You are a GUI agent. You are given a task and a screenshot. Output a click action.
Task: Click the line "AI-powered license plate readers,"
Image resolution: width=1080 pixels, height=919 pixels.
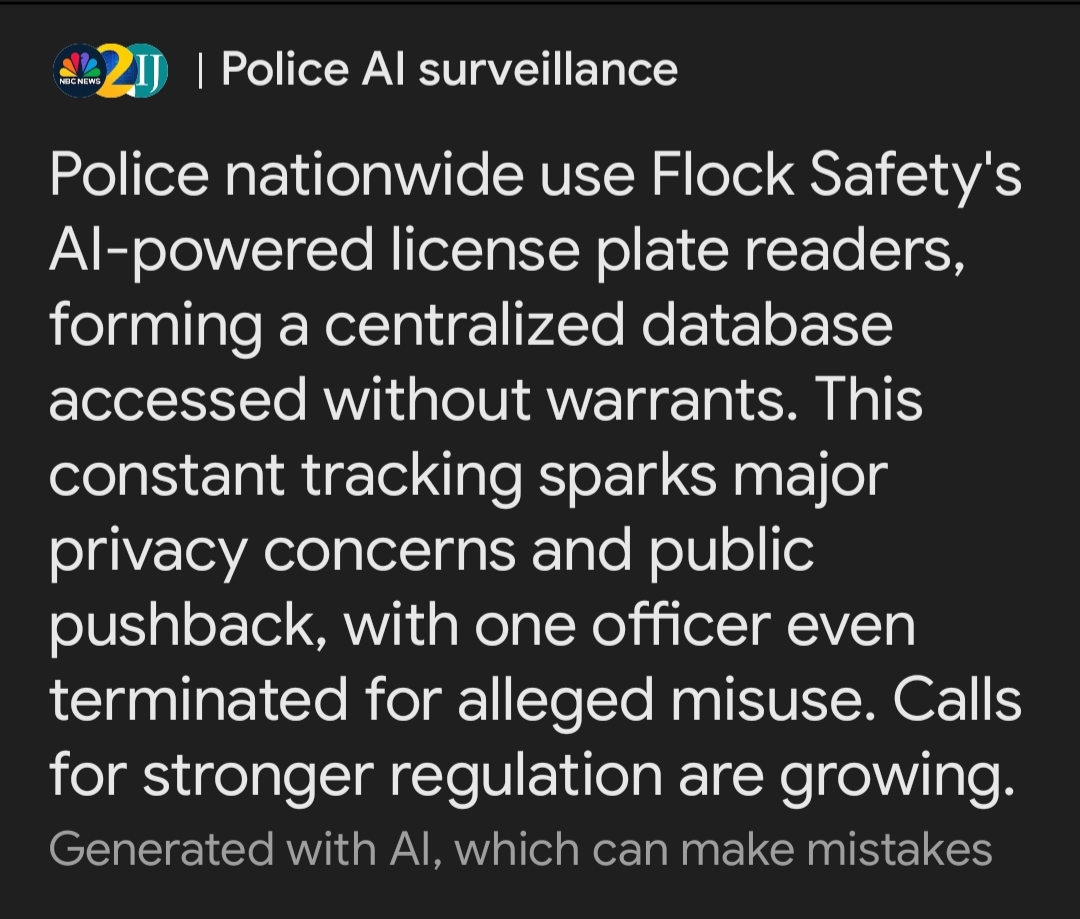pos(507,252)
